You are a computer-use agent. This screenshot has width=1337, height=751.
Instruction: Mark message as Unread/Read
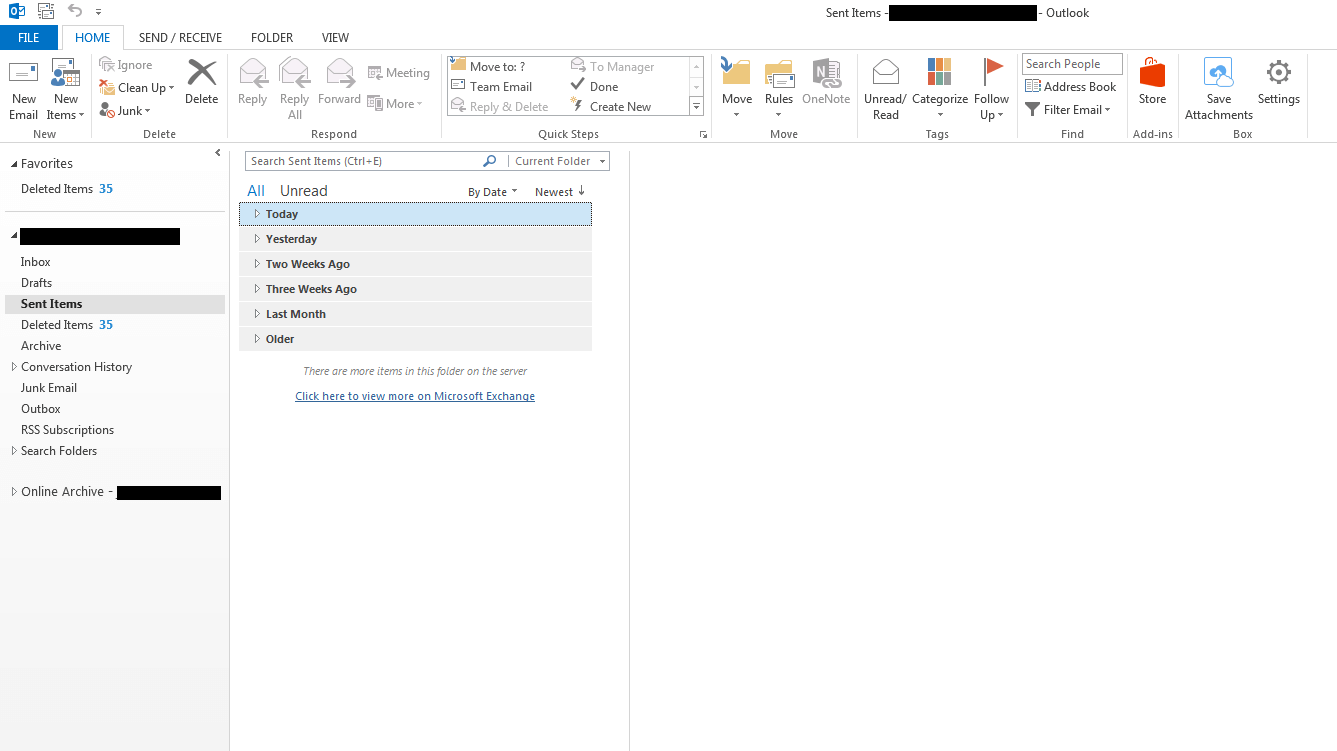pyautogui.click(x=884, y=85)
